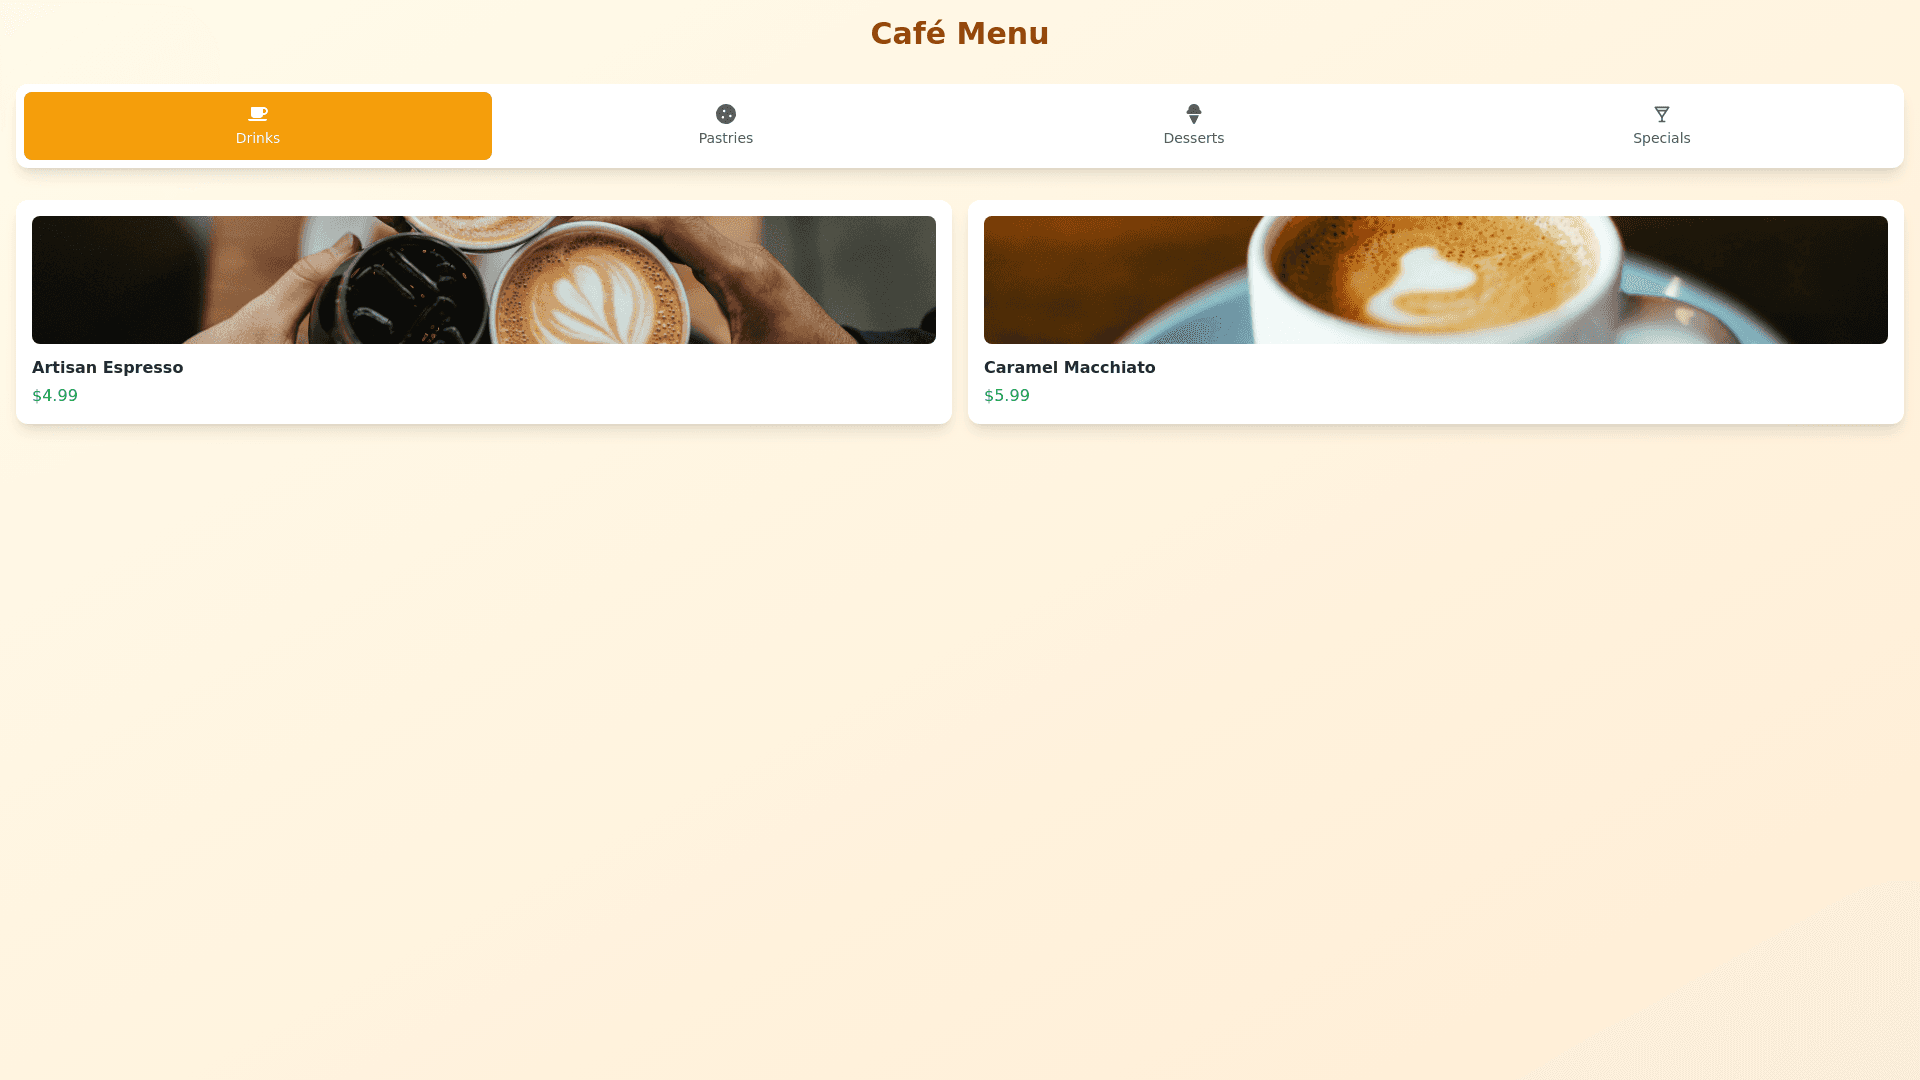Click the $4.99 price
The image size is (1920, 1080).
55,396
